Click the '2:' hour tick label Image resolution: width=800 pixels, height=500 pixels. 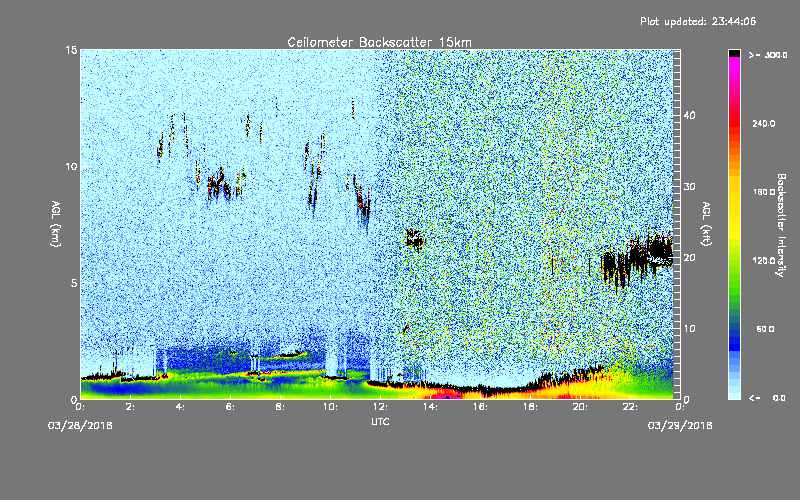[x=130, y=407]
